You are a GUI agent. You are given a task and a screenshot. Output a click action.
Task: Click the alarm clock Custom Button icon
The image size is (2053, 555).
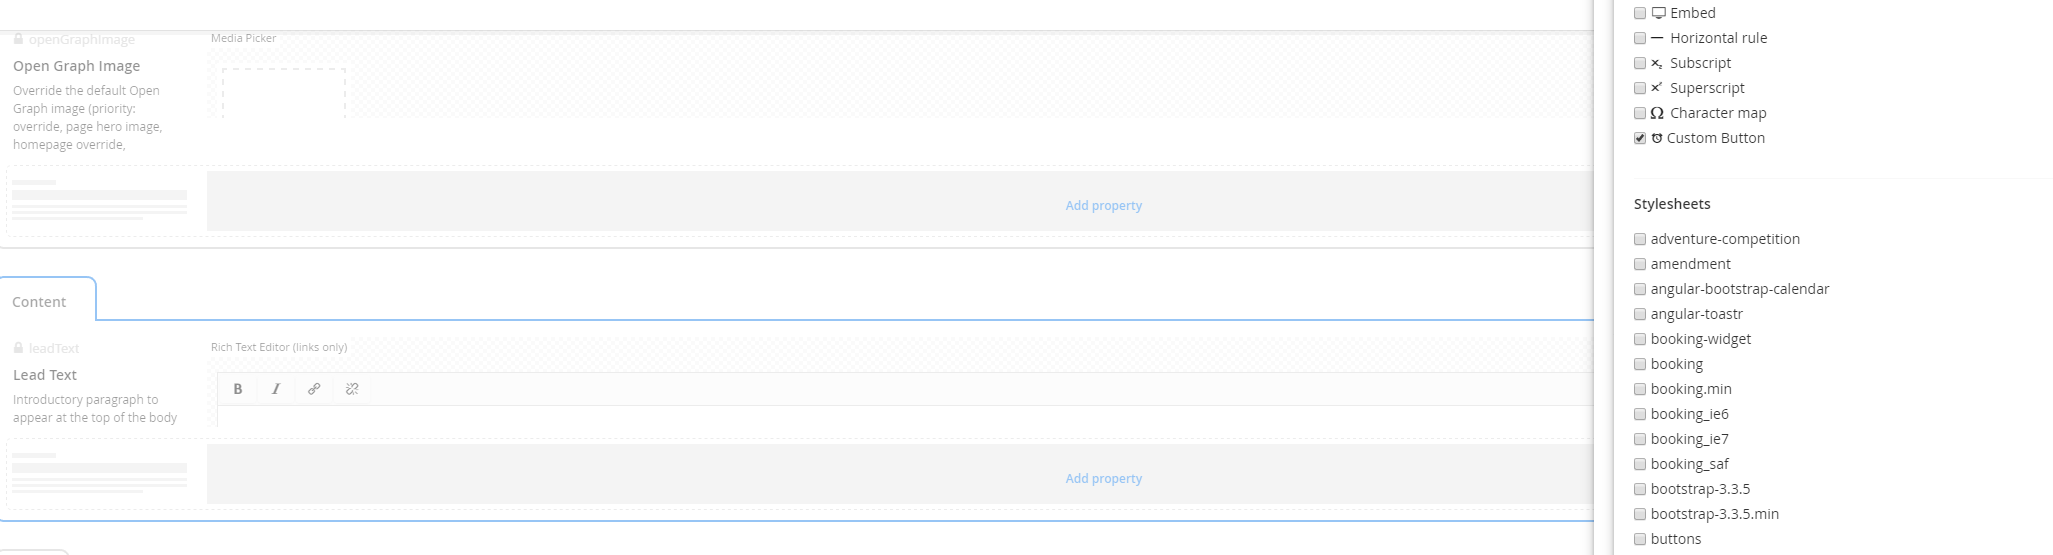[x=1657, y=138]
